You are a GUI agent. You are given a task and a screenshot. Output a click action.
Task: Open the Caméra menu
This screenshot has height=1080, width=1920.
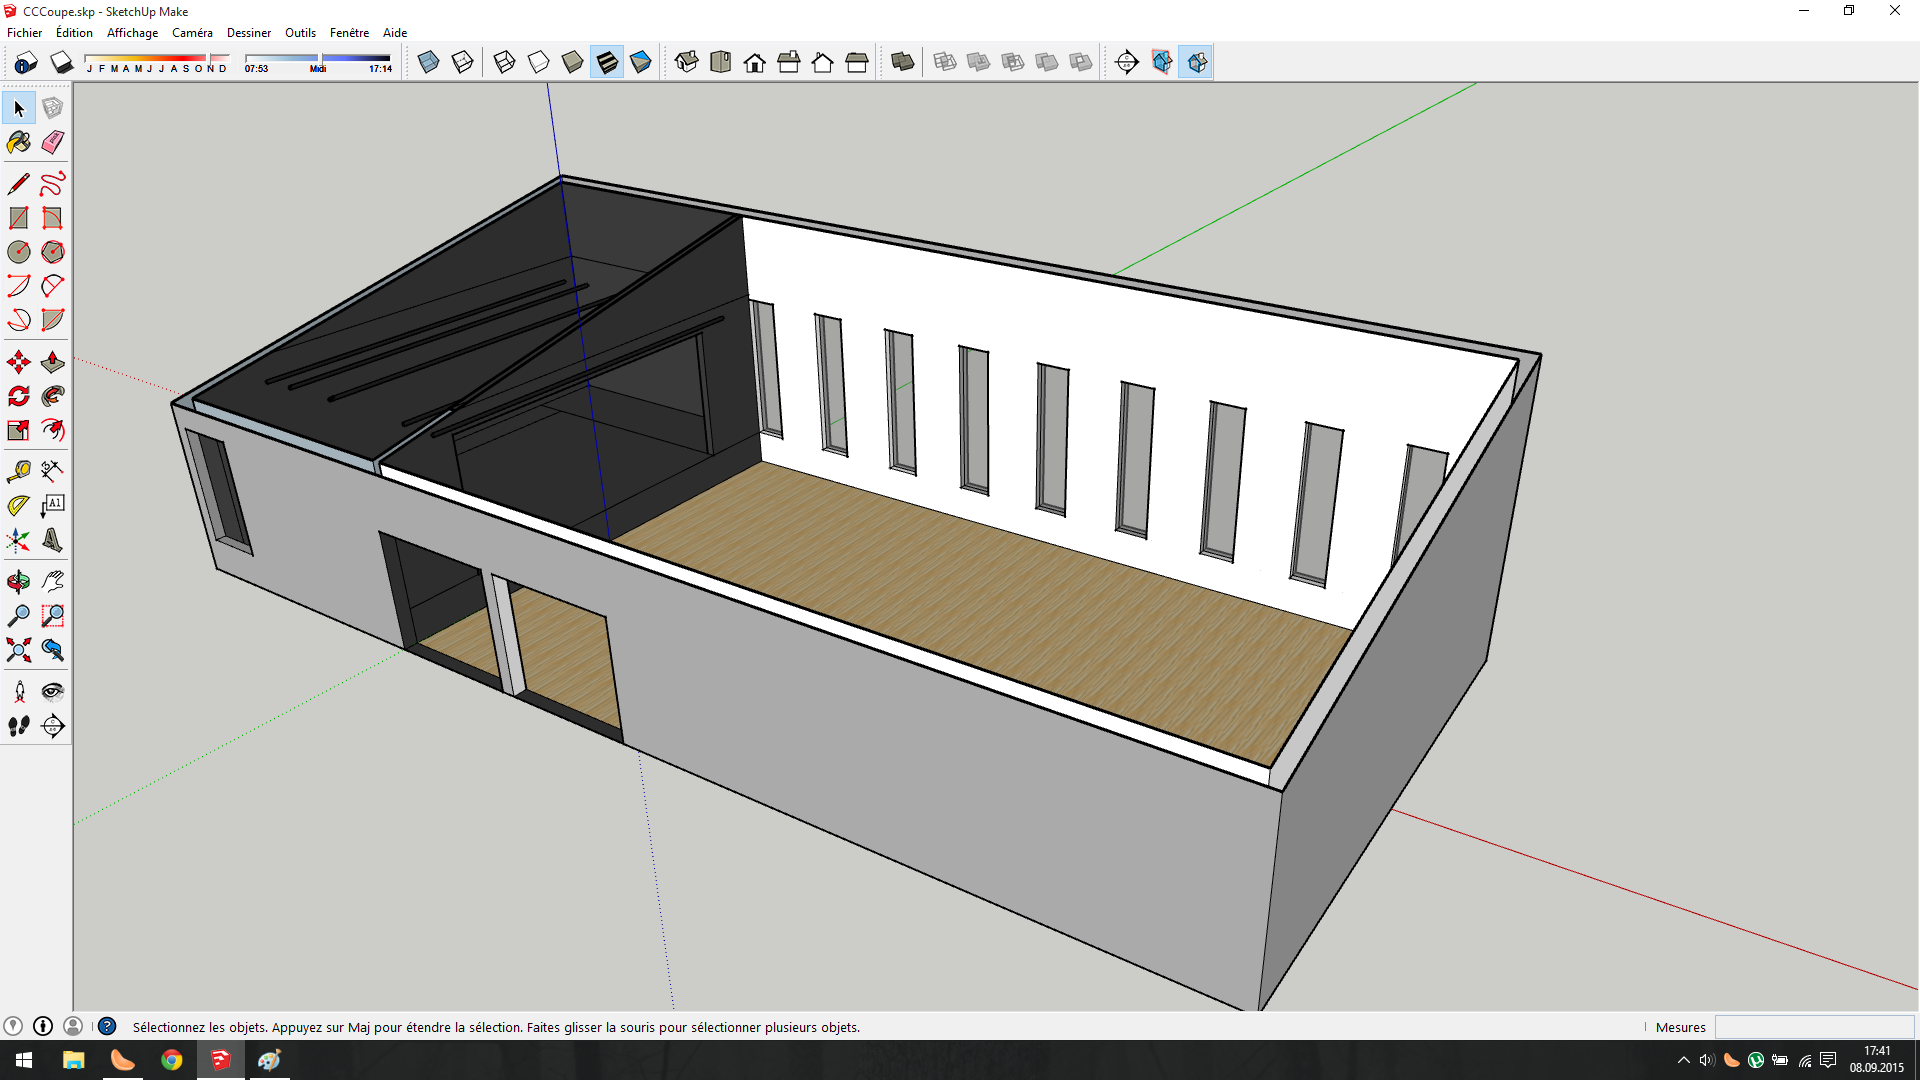click(192, 32)
